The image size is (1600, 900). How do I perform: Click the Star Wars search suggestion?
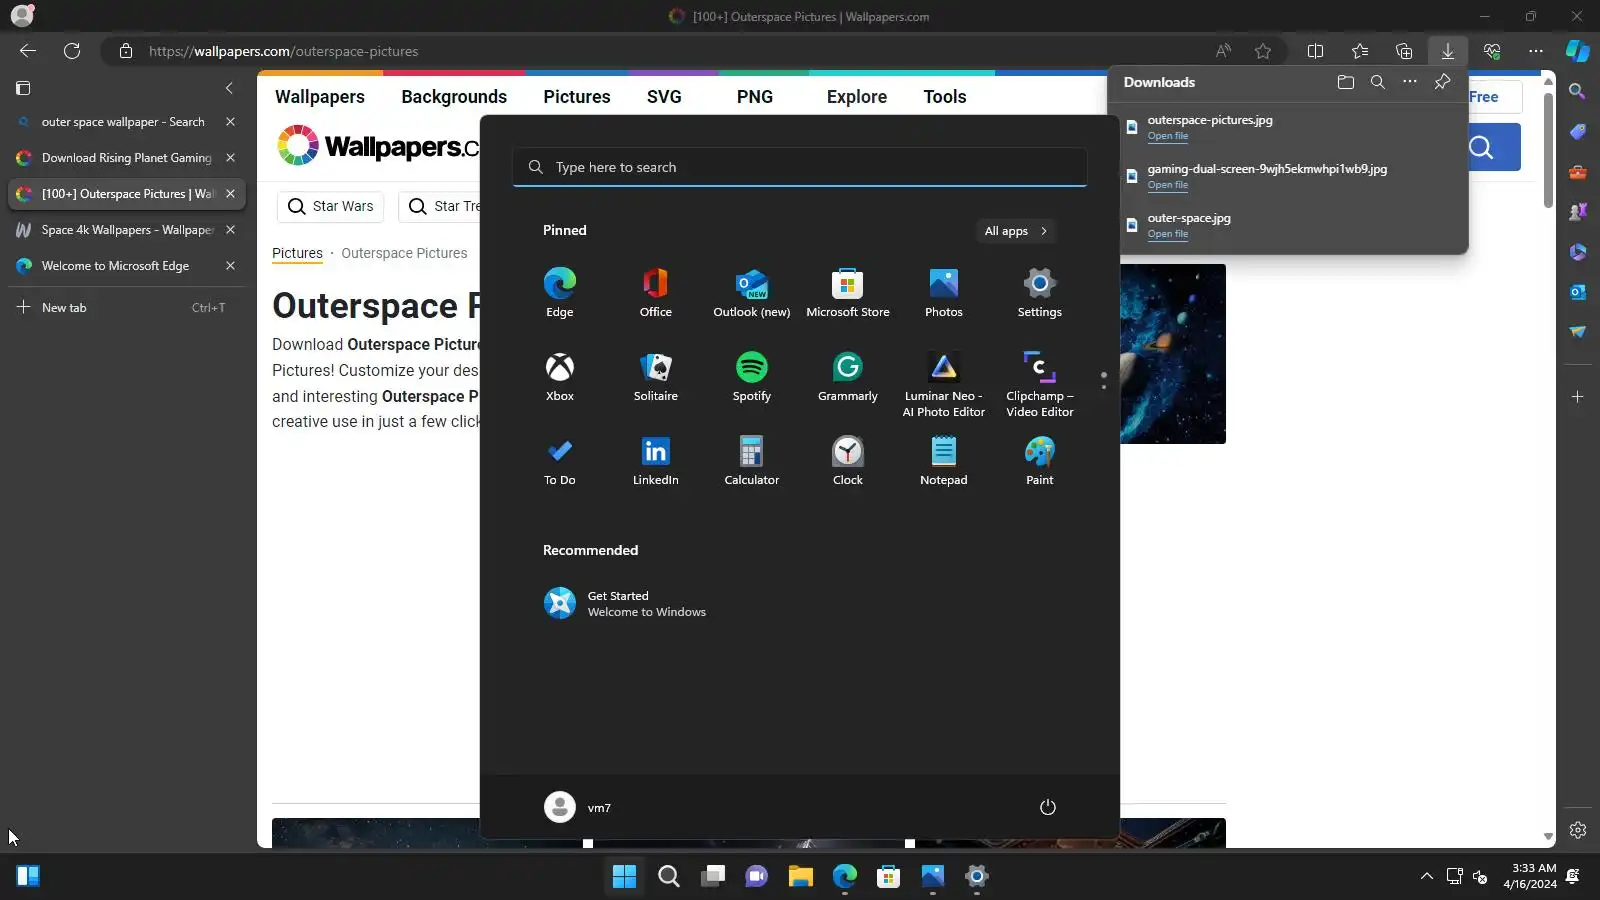coord(330,206)
